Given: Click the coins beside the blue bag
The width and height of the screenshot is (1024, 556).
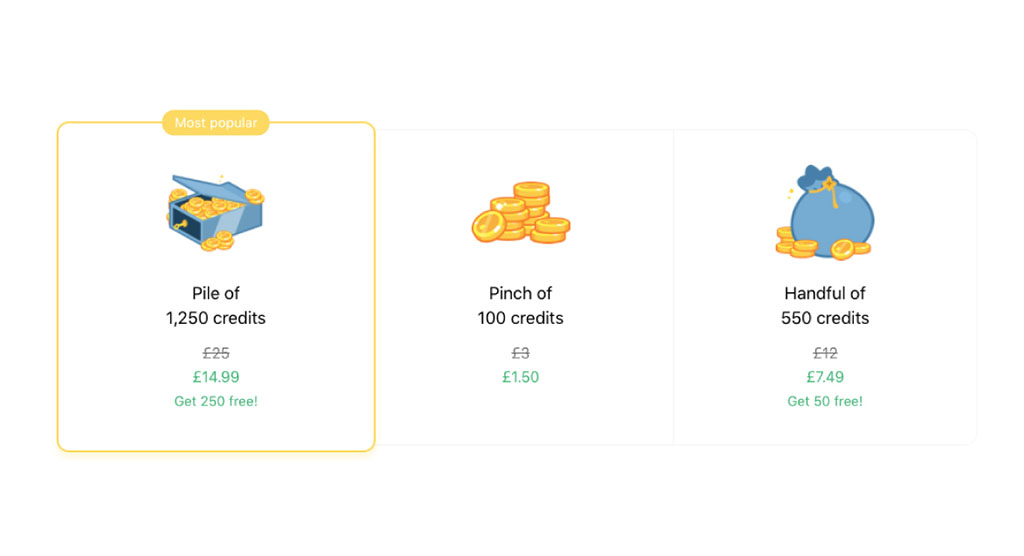Looking at the screenshot, I should (x=797, y=243).
